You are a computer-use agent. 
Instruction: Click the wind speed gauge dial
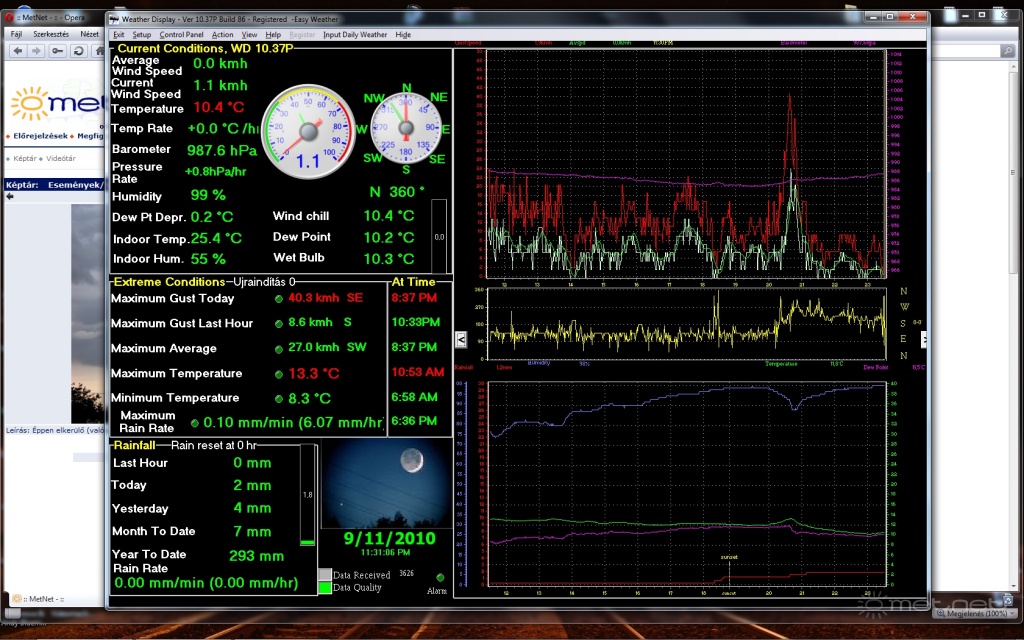coord(308,132)
